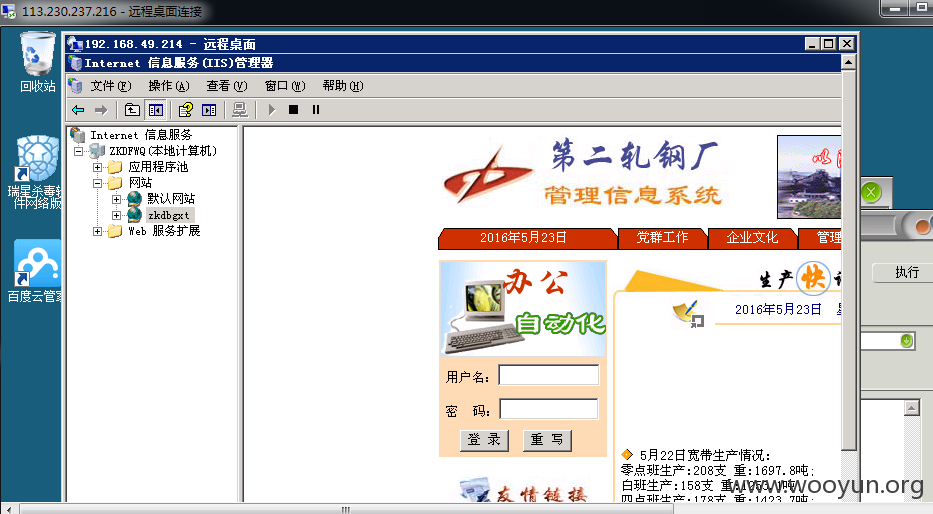Click the green X button at right
Screen dimensions: 933x514
(871, 192)
